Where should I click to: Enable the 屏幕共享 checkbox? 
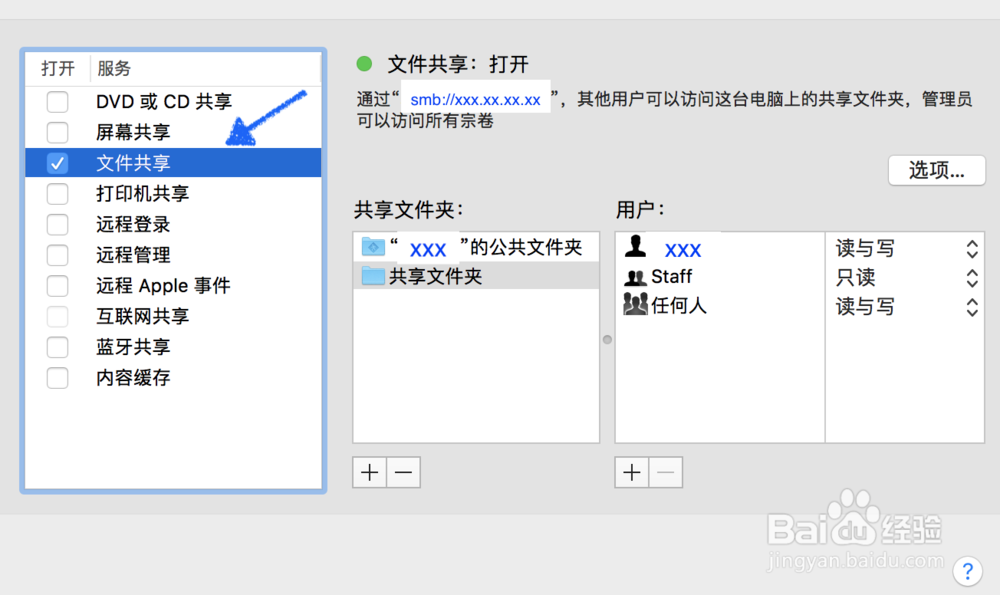pos(58,132)
